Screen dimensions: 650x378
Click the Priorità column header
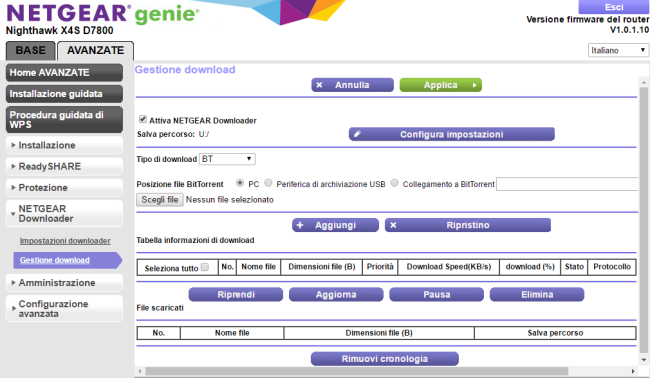(380, 267)
